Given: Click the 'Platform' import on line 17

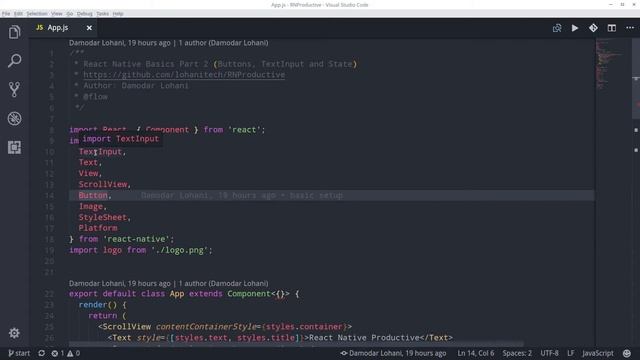Looking at the screenshot, I should (98, 228).
